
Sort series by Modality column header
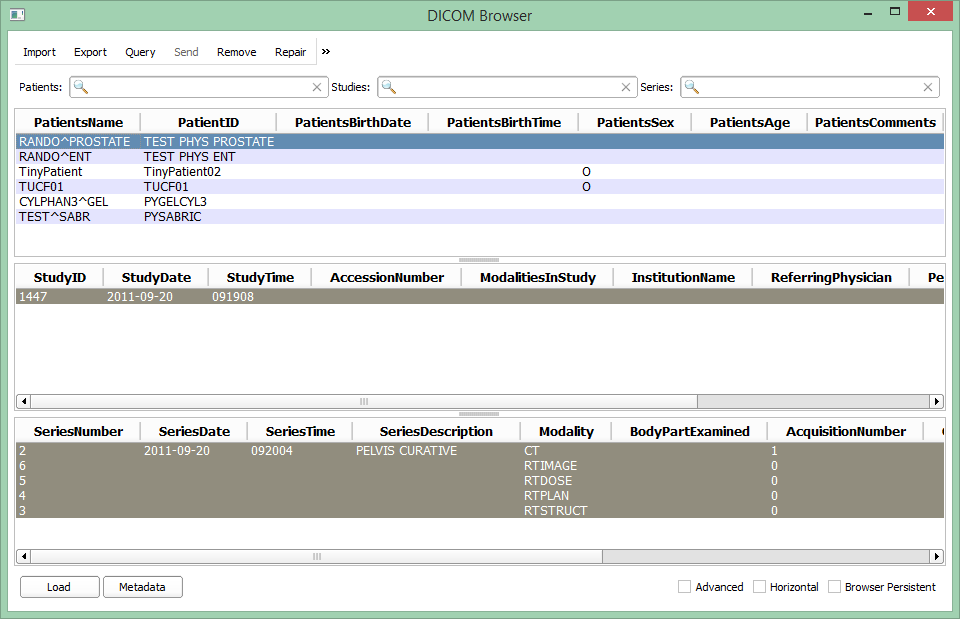566,431
